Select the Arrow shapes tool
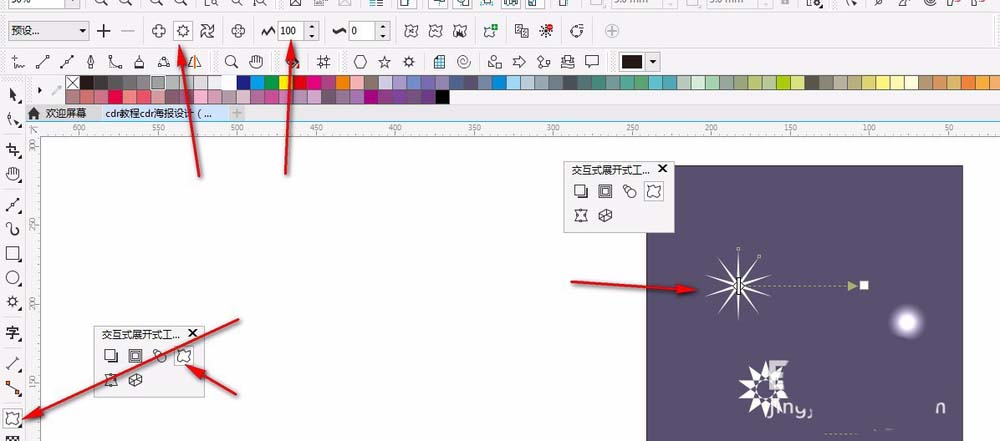Viewport: 1000px width, 441px height. pyautogui.click(x=519, y=62)
